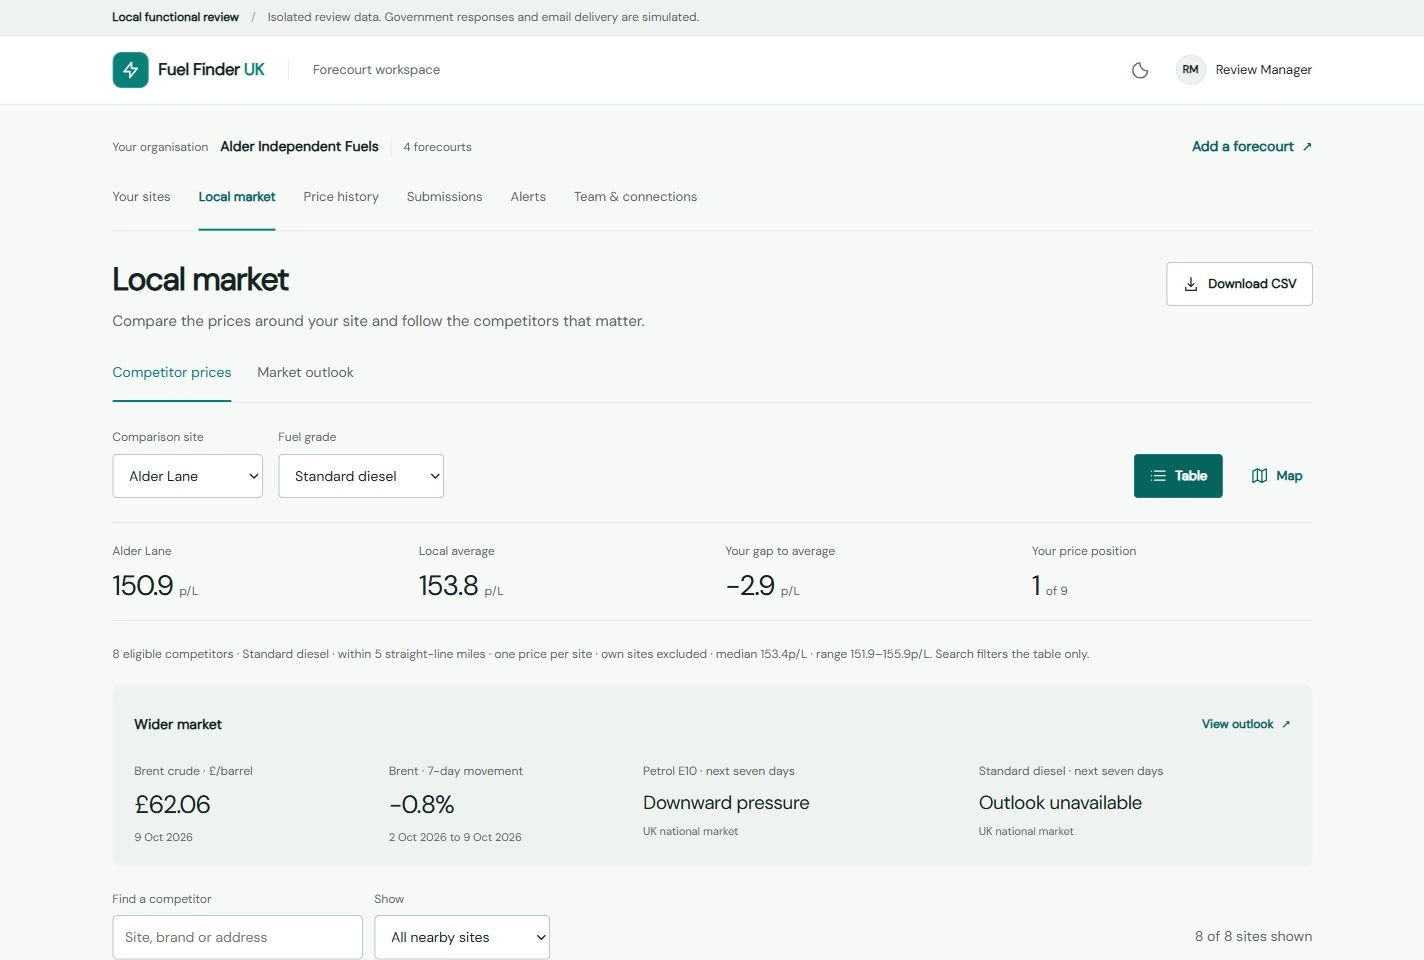Open the View outlook link
The height and width of the screenshot is (960, 1424).
click(x=1246, y=724)
